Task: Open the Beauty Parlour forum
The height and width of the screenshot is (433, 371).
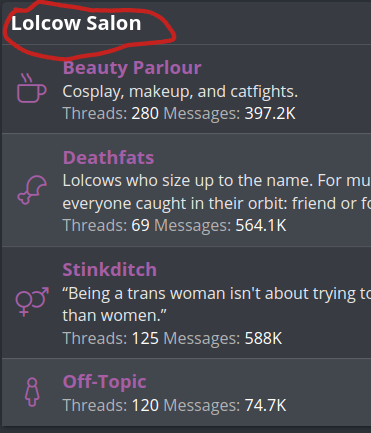Action: pos(132,68)
